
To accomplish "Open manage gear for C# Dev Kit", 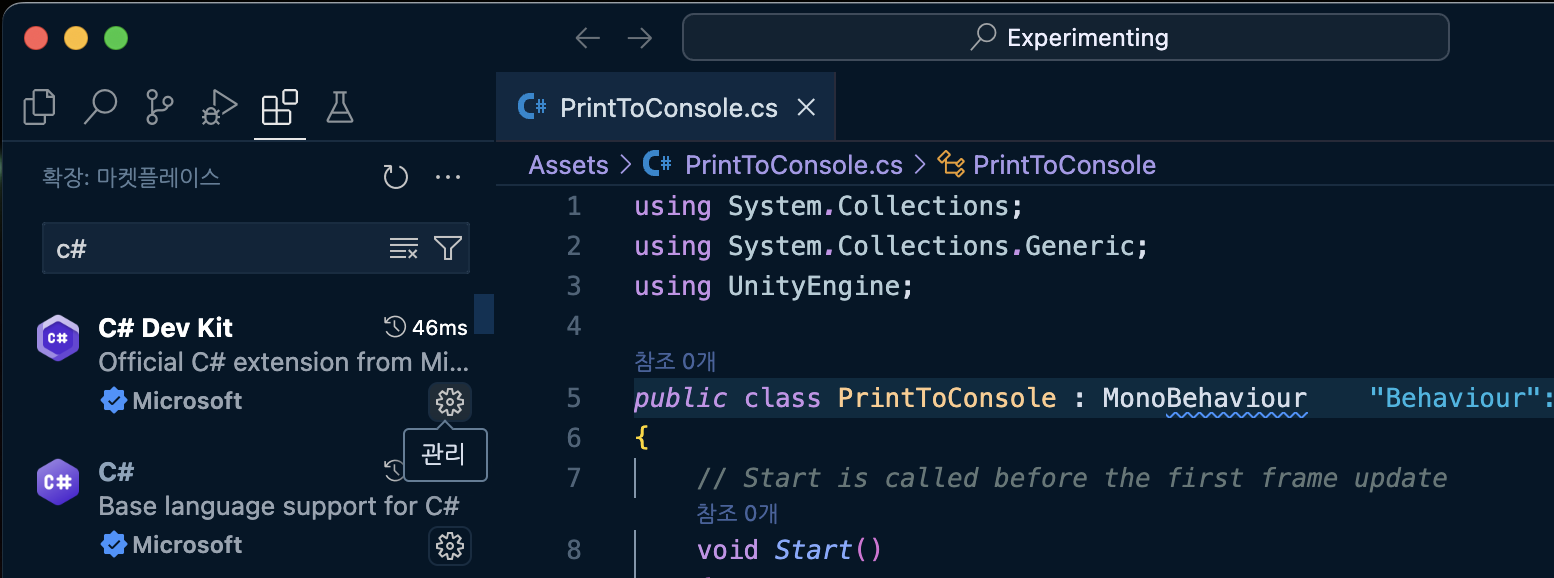I will [450, 402].
